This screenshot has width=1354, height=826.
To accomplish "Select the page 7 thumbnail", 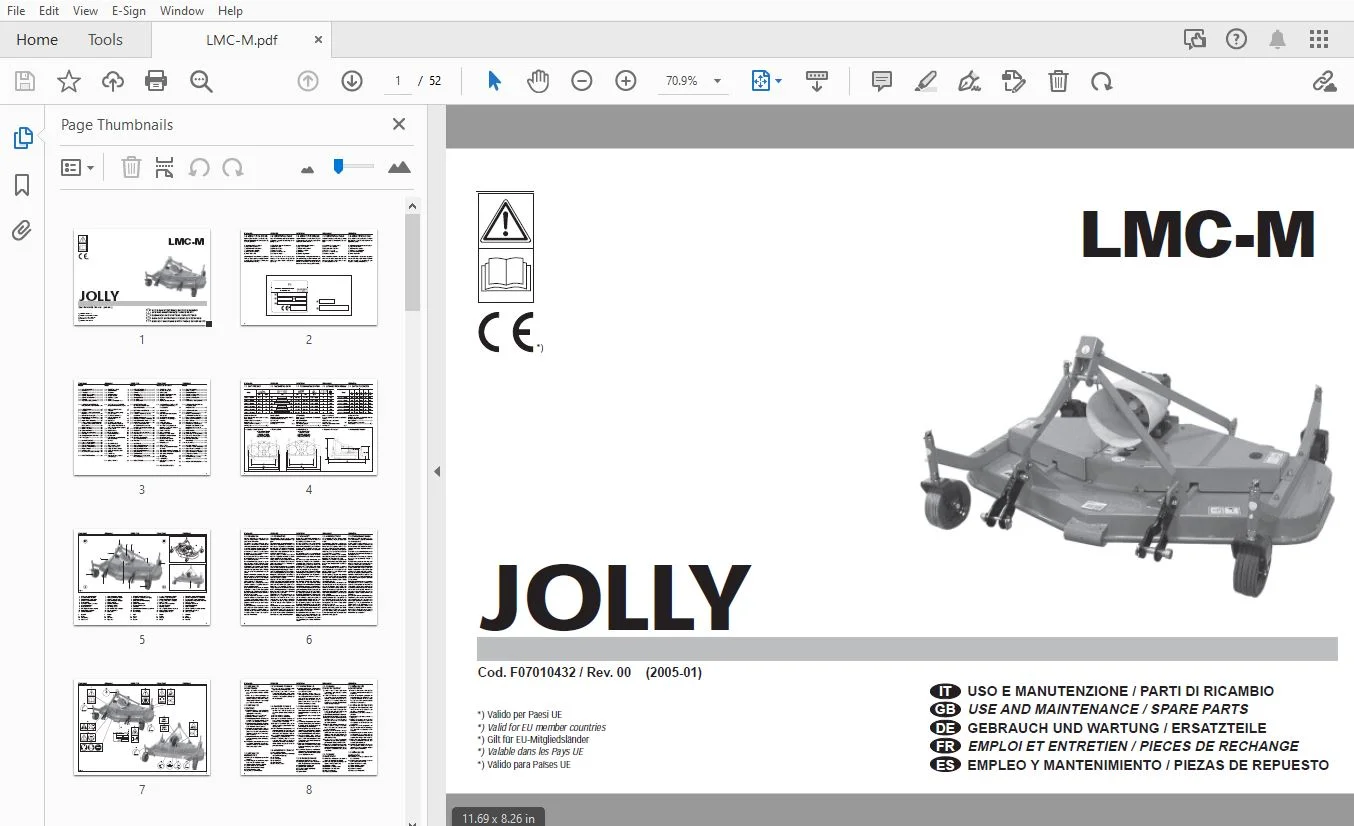I will click(142, 727).
